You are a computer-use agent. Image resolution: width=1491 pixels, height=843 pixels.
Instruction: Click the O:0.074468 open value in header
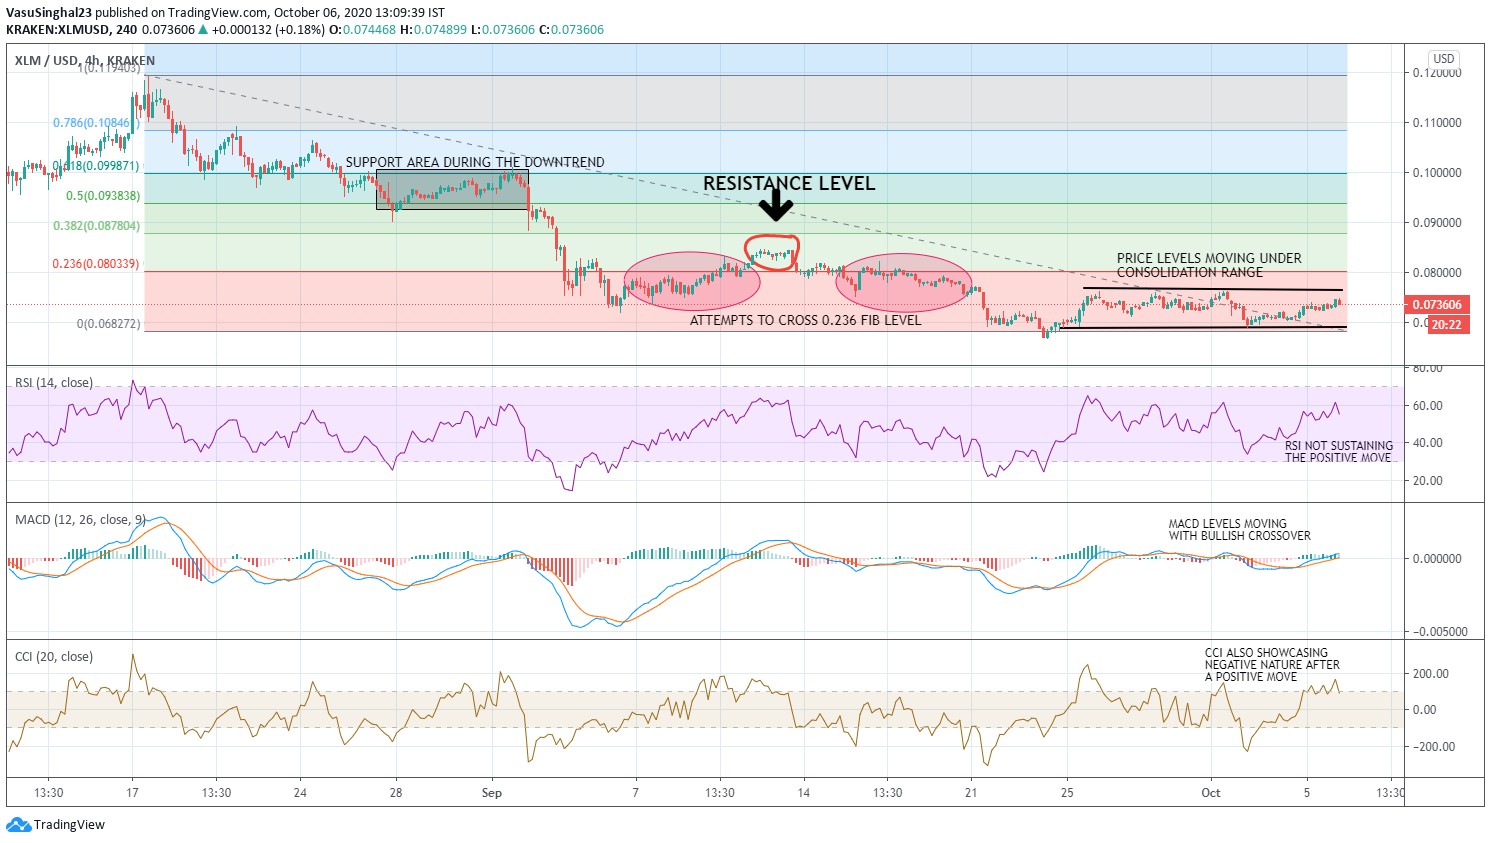362,30
